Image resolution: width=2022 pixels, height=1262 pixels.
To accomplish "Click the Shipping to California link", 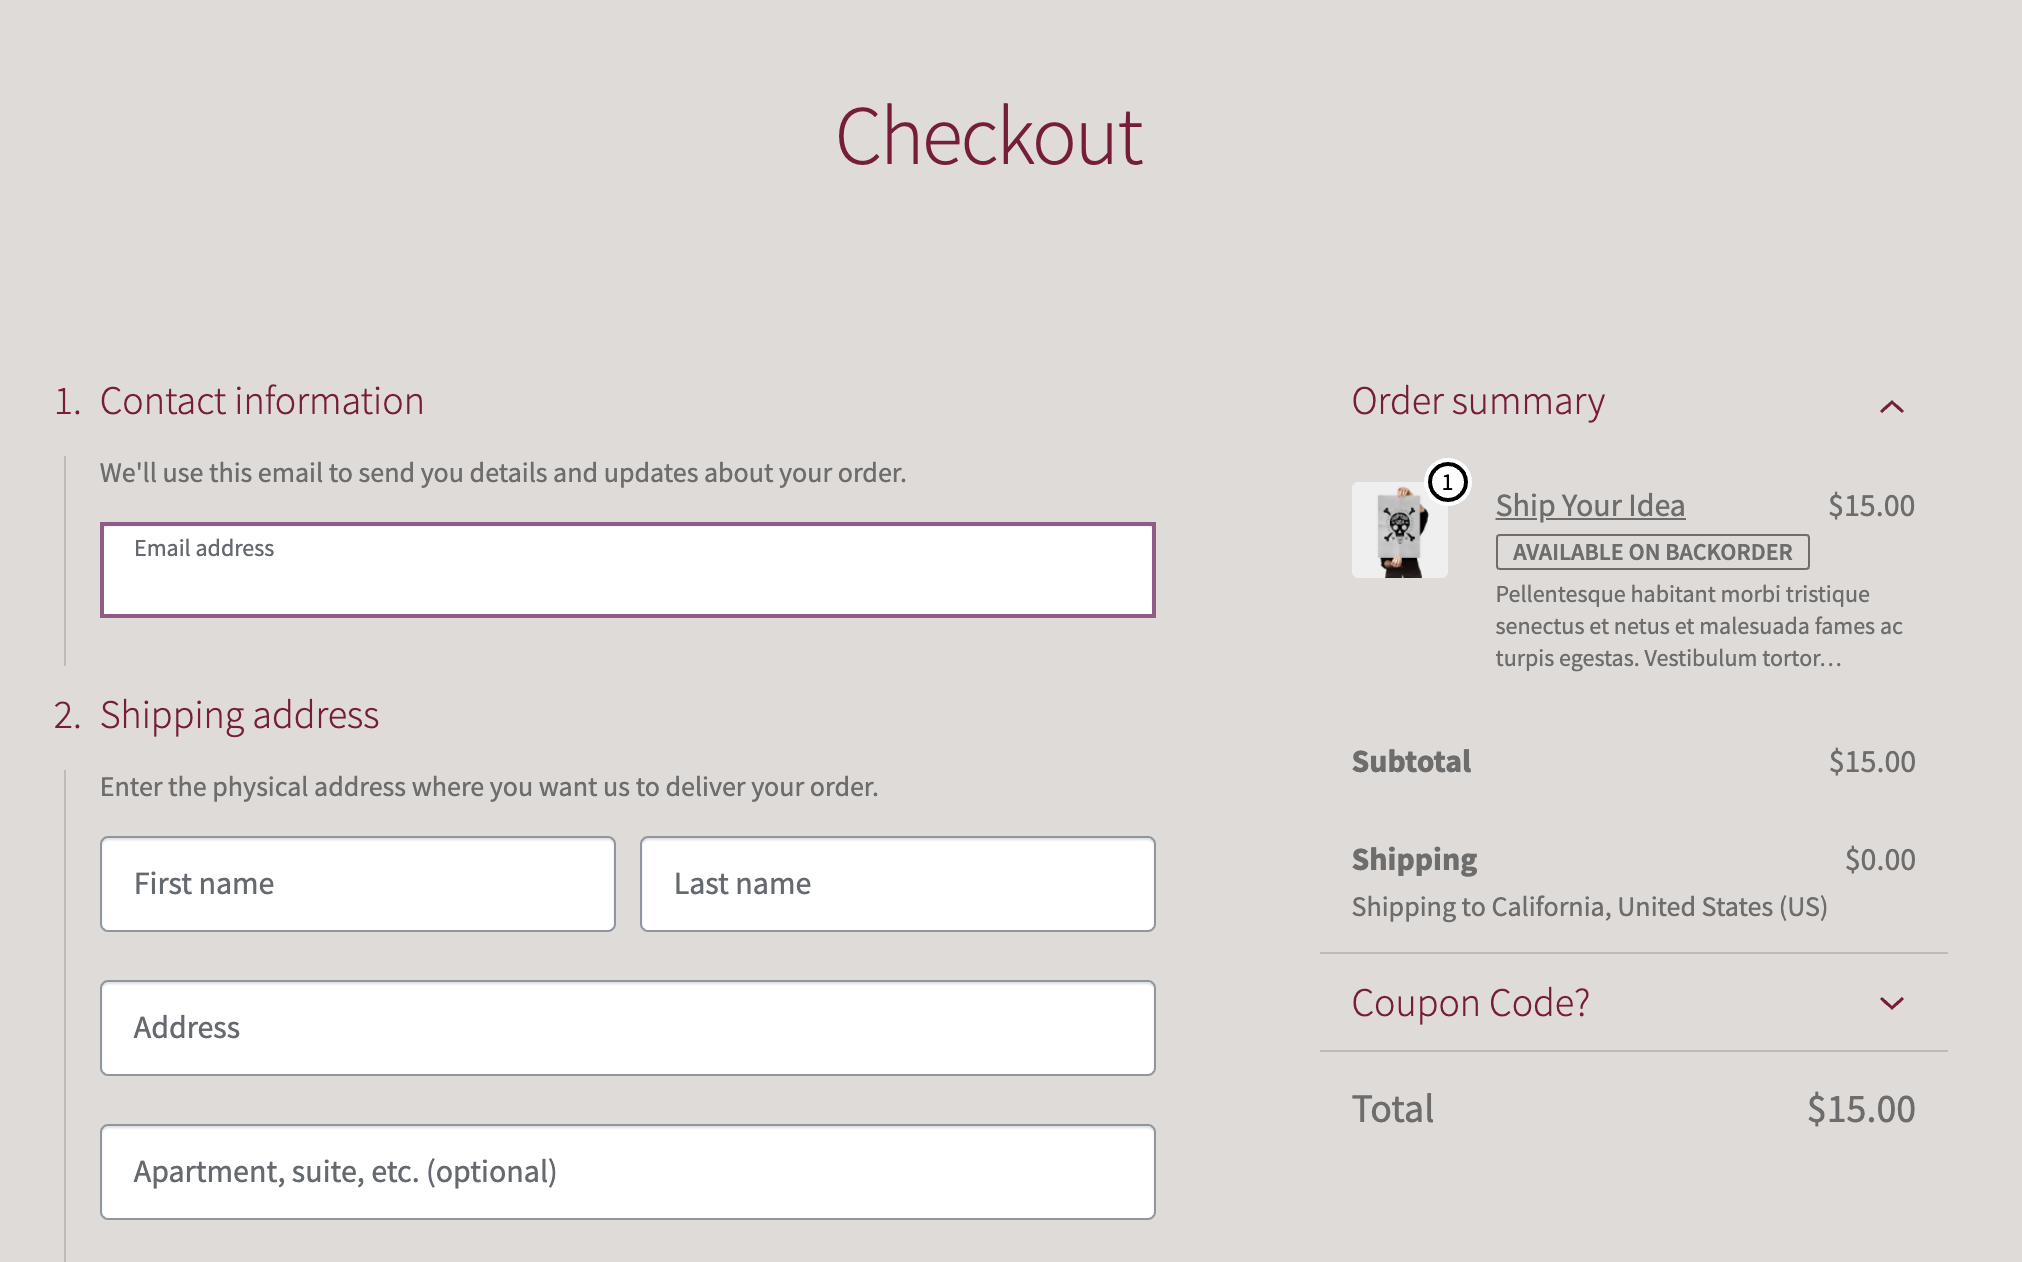I will (x=1588, y=907).
